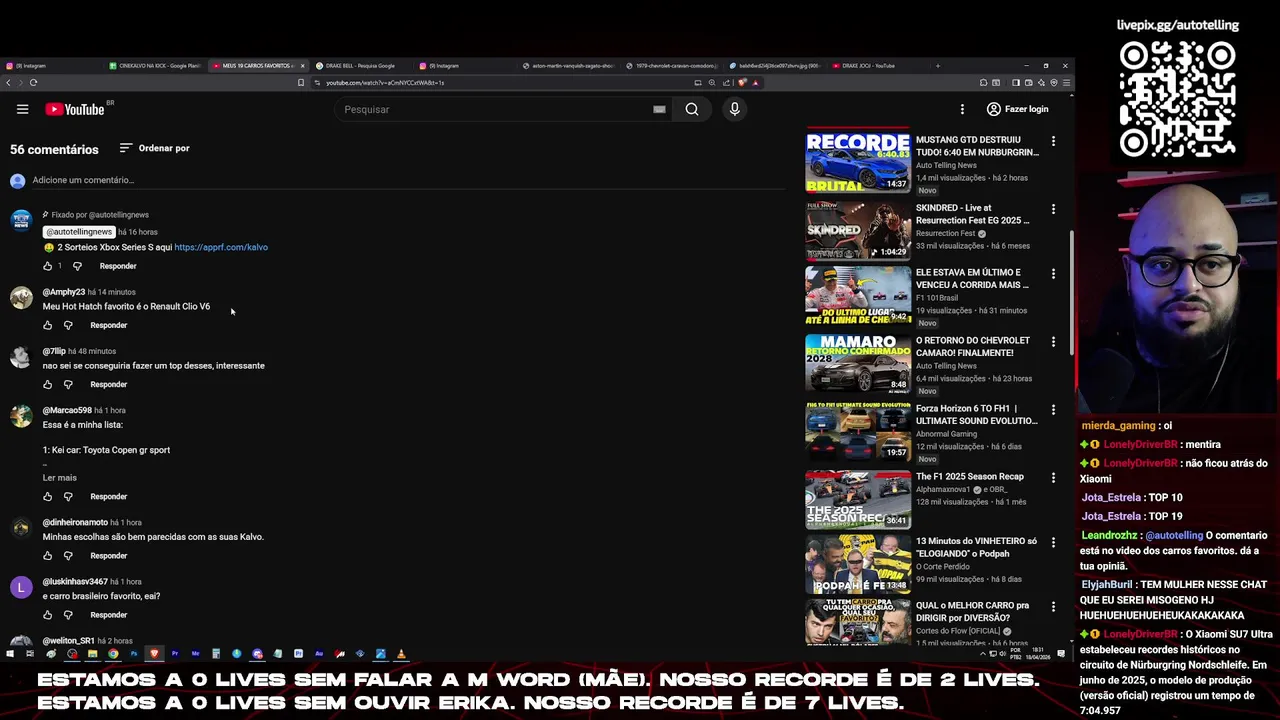Click the browser back arrow
Image resolution: width=1280 pixels, height=720 pixels.
(x=9, y=83)
